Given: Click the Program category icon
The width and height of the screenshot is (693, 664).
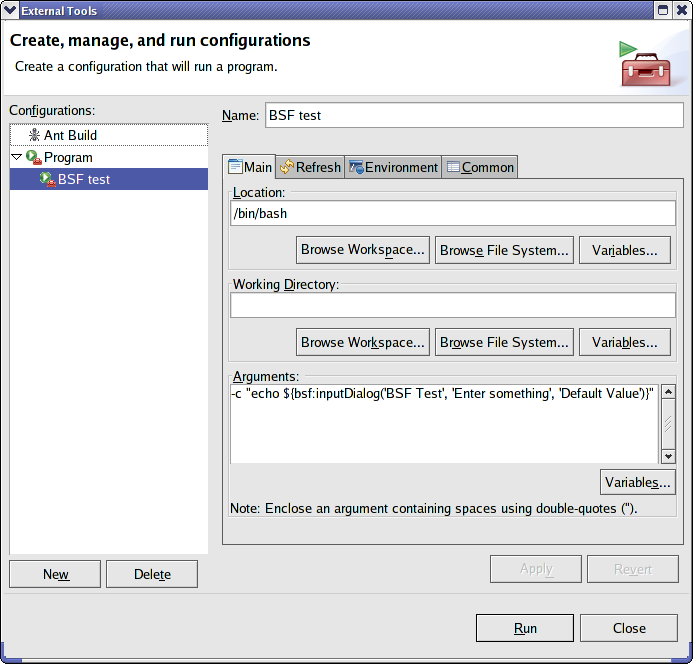Looking at the screenshot, I should (33, 158).
